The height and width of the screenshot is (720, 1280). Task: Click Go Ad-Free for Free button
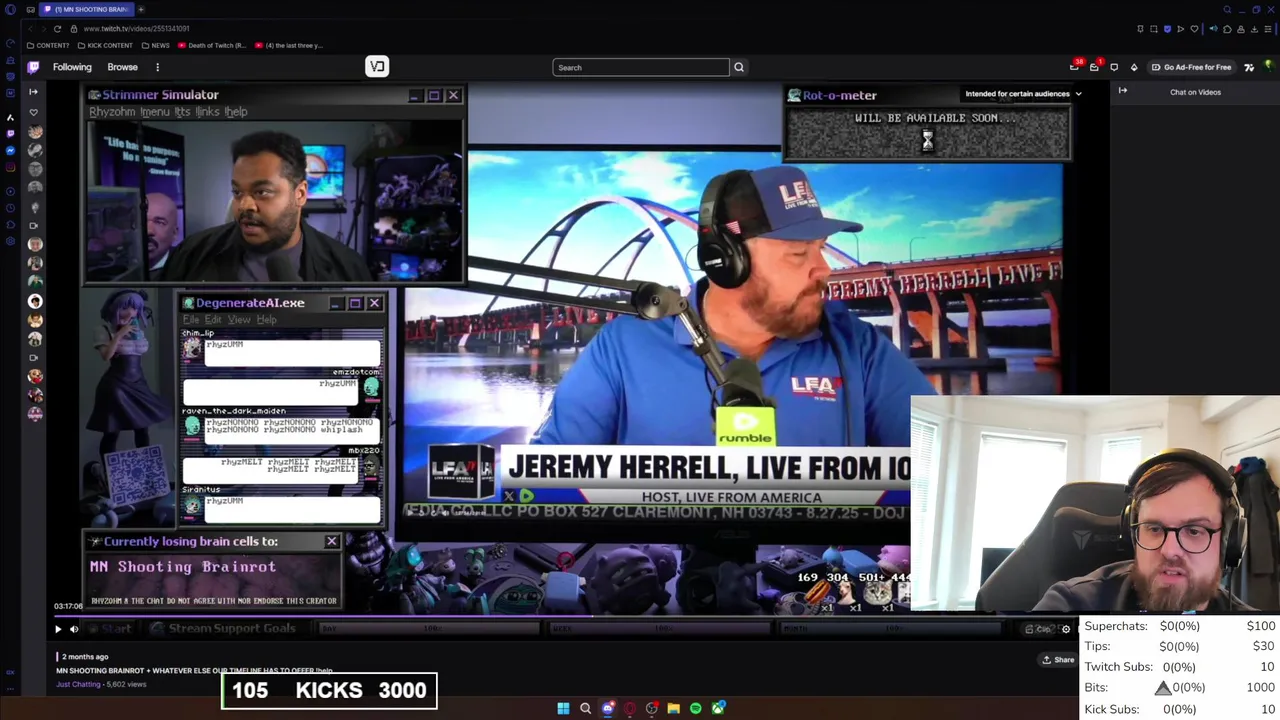[x=1191, y=67]
